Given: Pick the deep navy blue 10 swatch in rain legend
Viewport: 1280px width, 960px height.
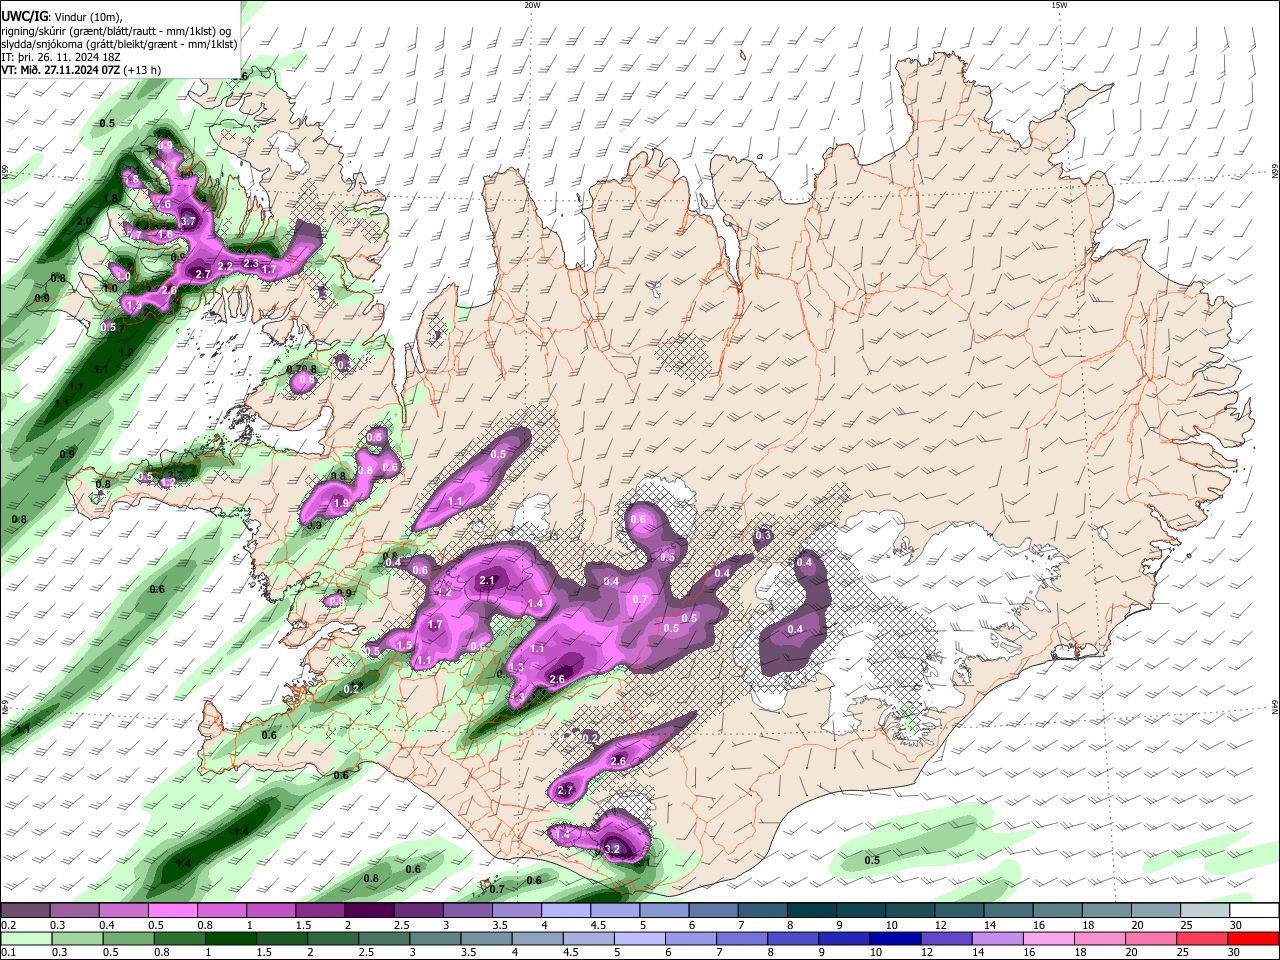Looking at the screenshot, I should click(894, 939).
